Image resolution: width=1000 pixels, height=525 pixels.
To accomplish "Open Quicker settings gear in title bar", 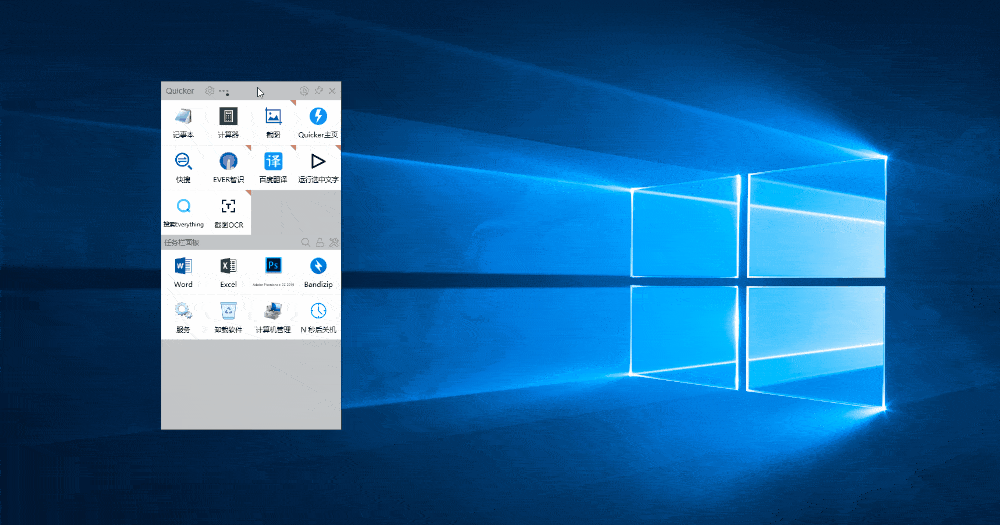I will 209,91.
